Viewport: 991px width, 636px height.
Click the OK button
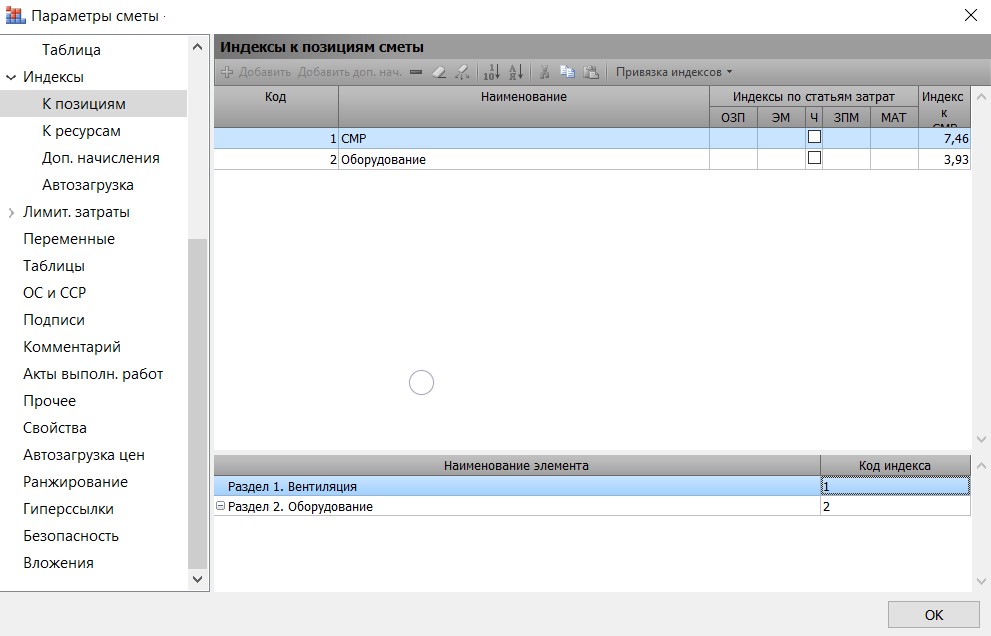933,615
